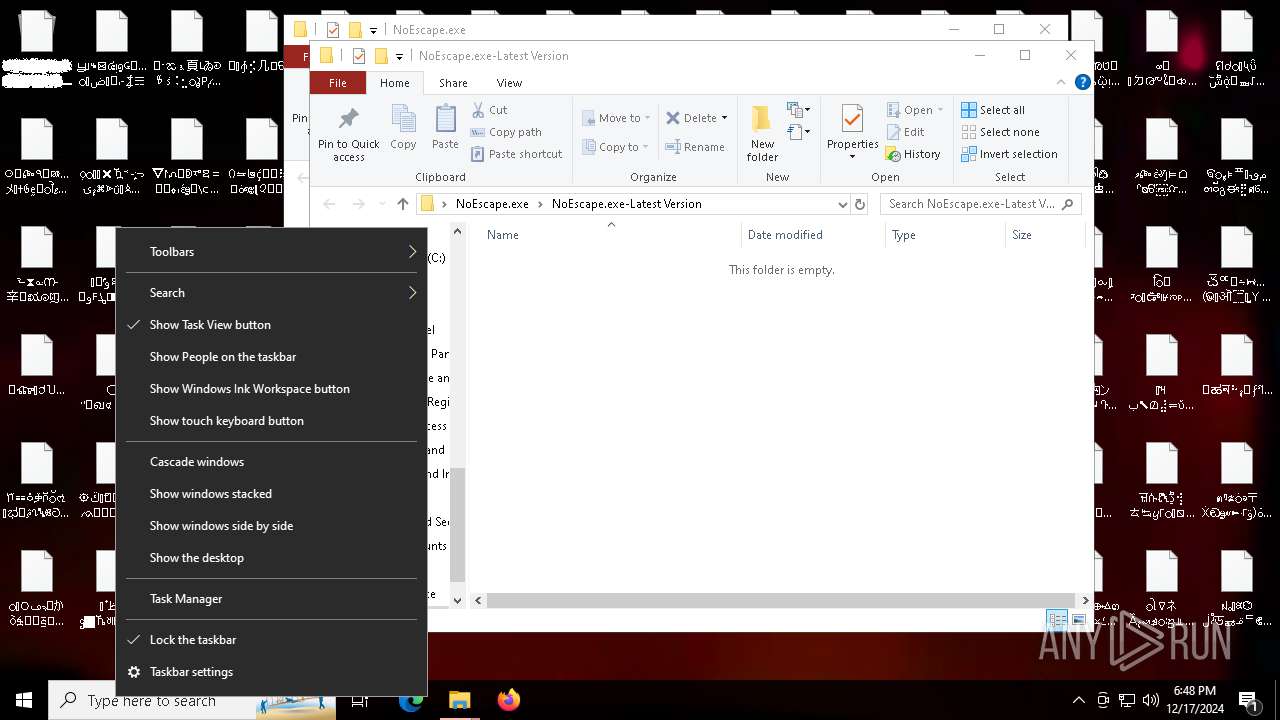The height and width of the screenshot is (720, 1280).
Task: Click the NoEscape.exe breadcrumb in address bar
Action: click(x=492, y=204)
